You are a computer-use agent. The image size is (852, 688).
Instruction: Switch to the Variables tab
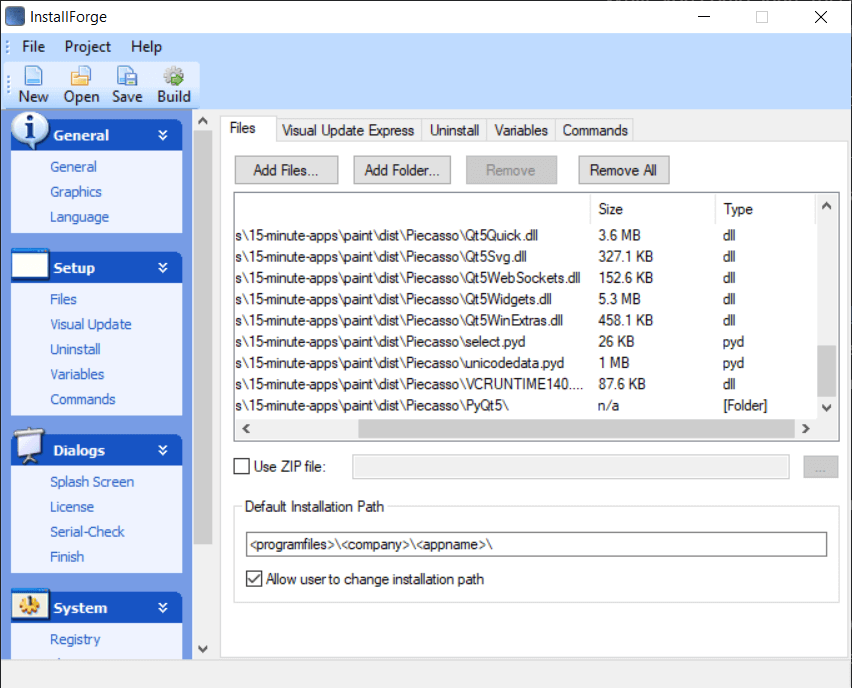521,130
